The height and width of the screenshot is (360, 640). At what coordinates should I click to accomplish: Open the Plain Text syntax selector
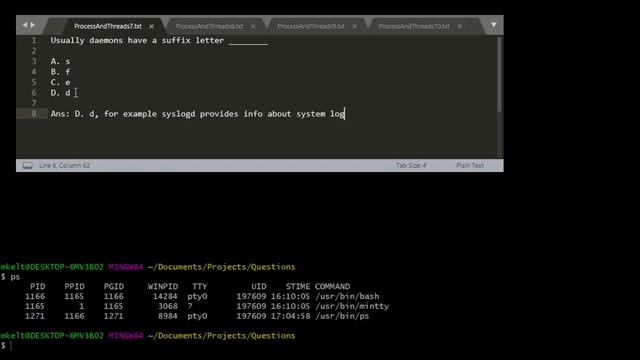(x=470, y=165)
